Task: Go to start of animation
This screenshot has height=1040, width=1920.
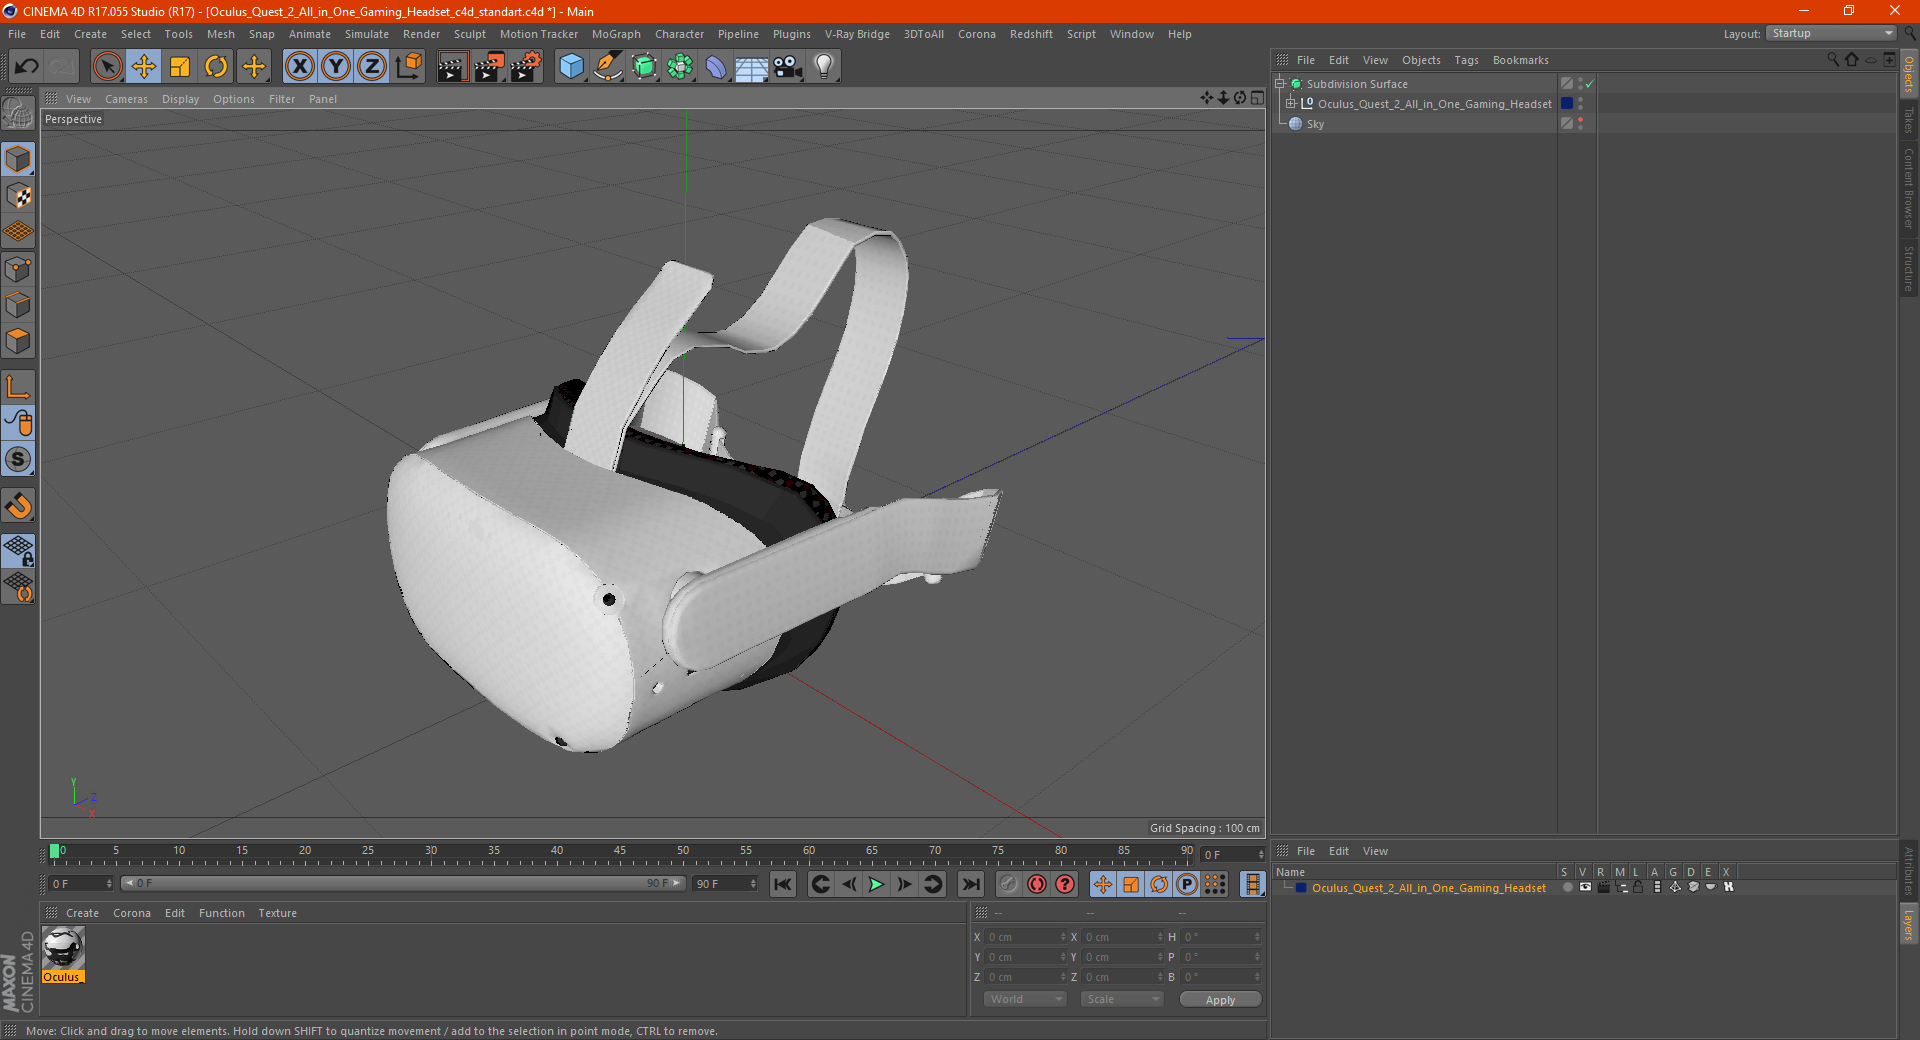Action: coord(783,884)
